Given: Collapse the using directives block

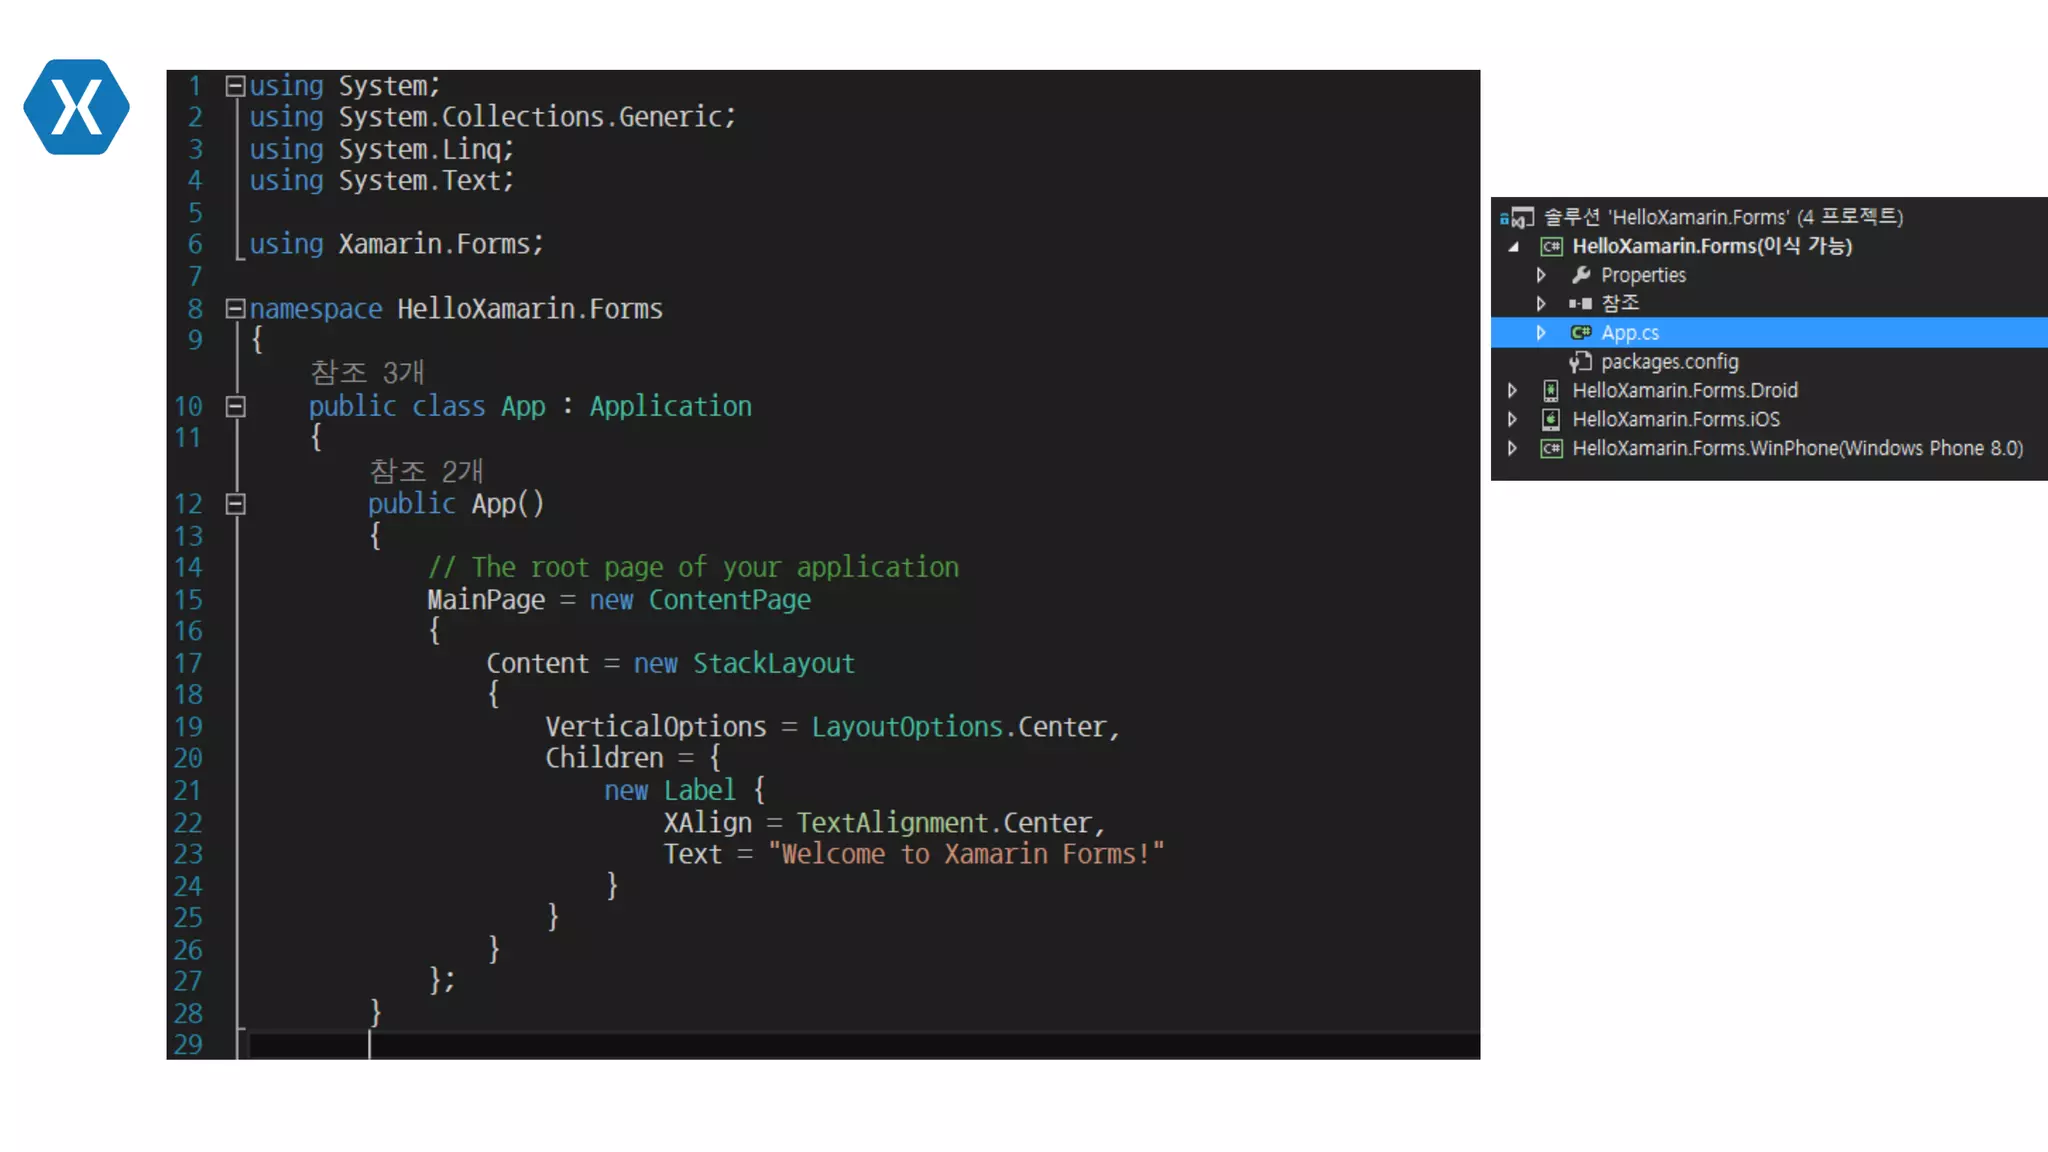Looking at the screenshot, I should [x=235, y=86].
